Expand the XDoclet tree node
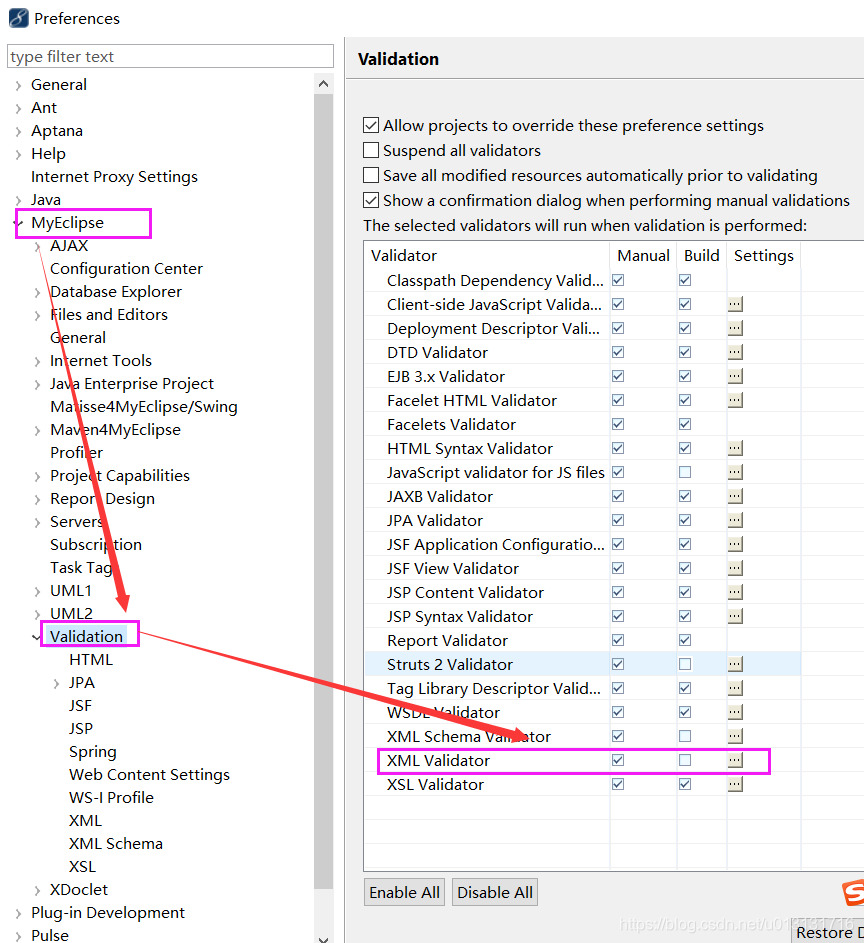Screen dimensions: 864x943 coord(37,890)
